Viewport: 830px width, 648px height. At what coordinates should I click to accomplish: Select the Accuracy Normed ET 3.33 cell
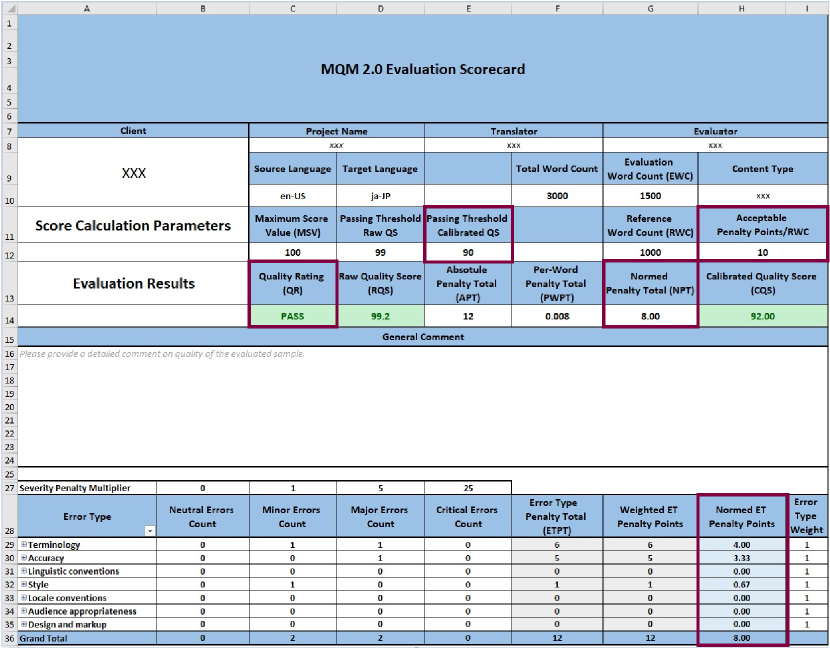click(741, 557)
